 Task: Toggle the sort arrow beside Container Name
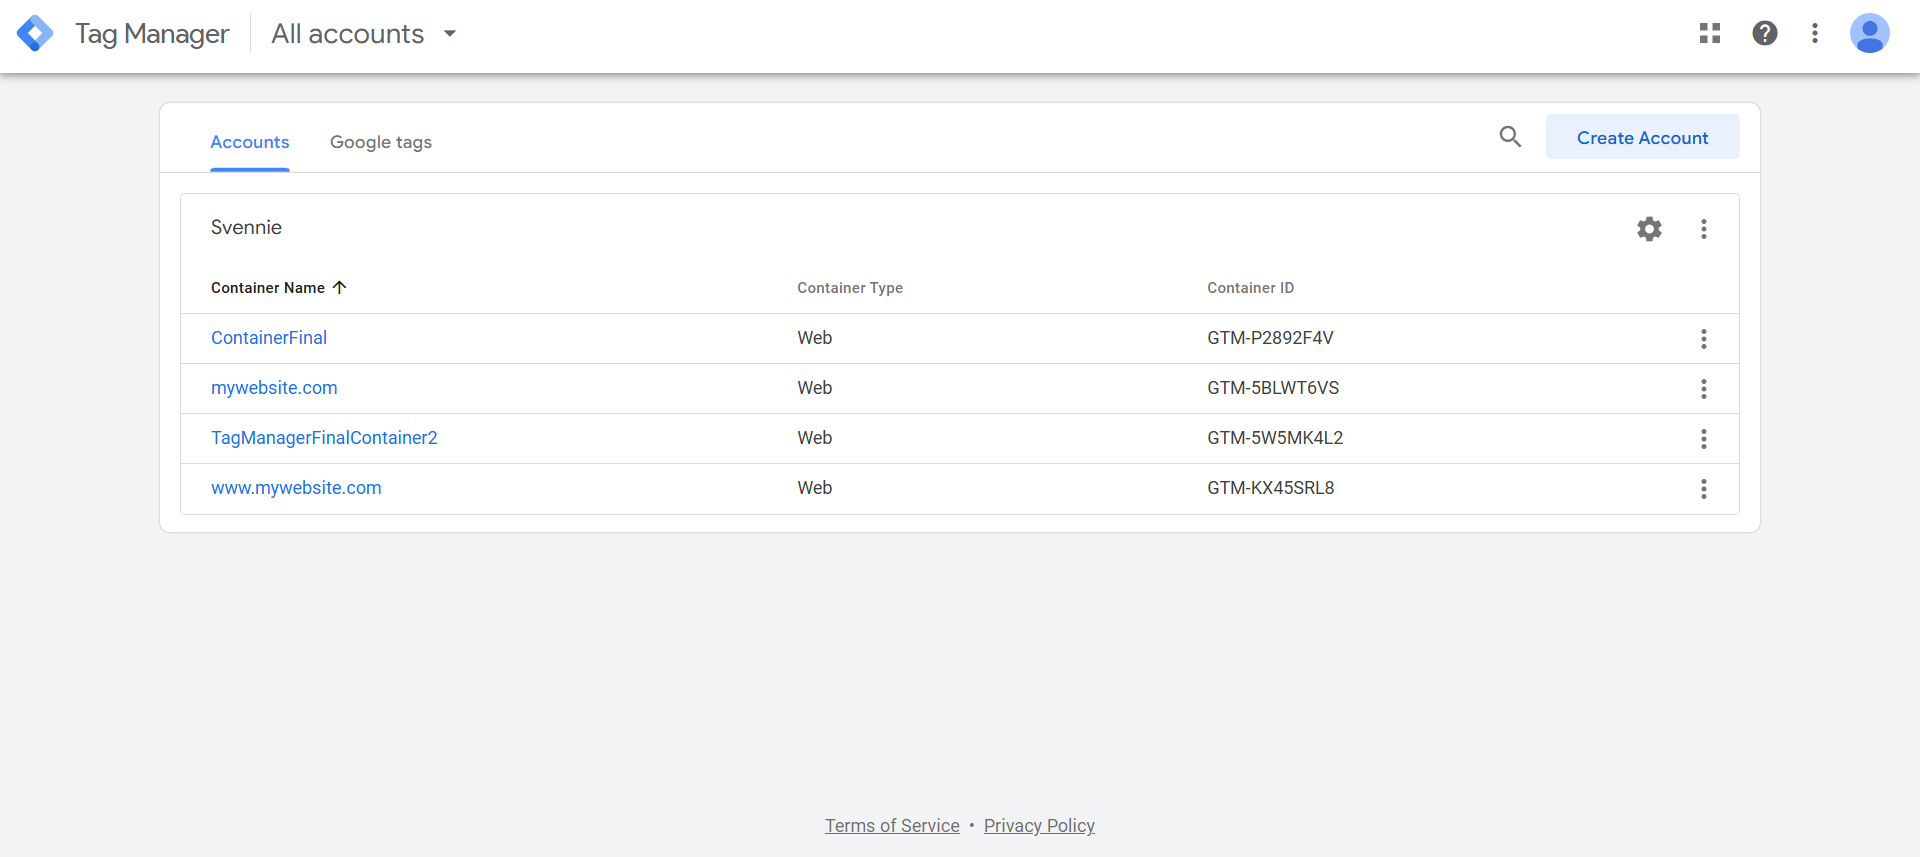pyautogui.click(x=339, y=287)
